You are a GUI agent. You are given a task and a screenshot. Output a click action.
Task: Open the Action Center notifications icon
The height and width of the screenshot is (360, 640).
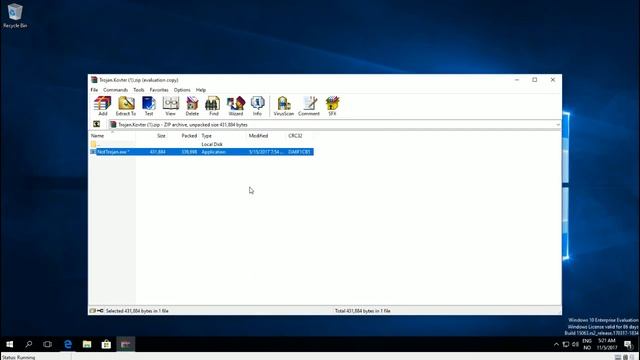point(629,344)
